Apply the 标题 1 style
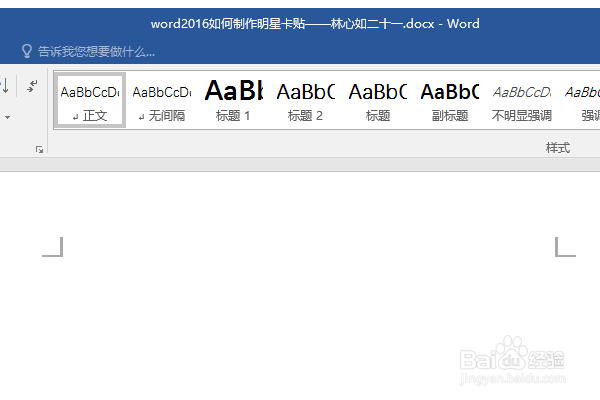Screen dimensions: 600x400 (x=233, y=100)
